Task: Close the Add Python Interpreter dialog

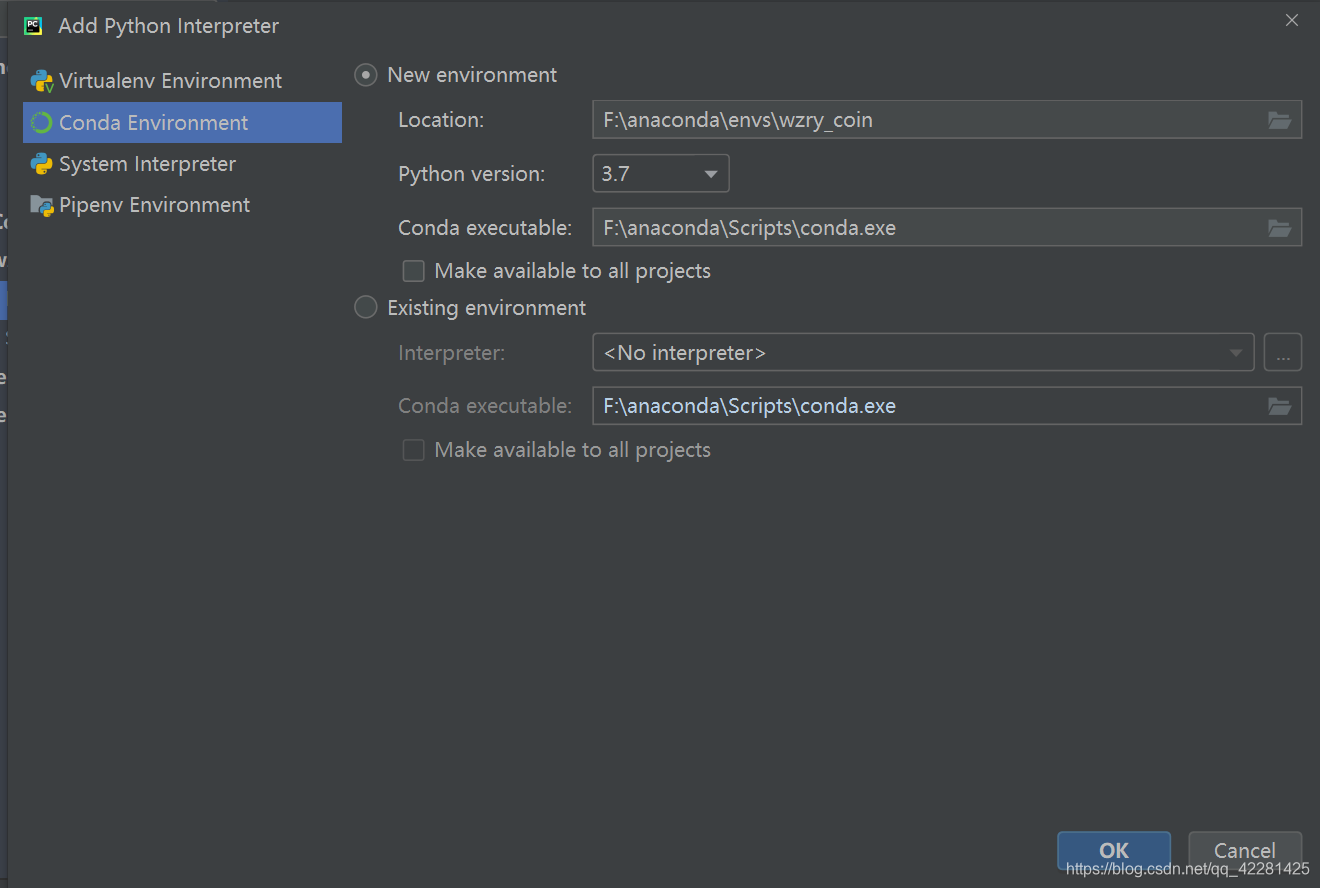Action: click(1292, 20)
